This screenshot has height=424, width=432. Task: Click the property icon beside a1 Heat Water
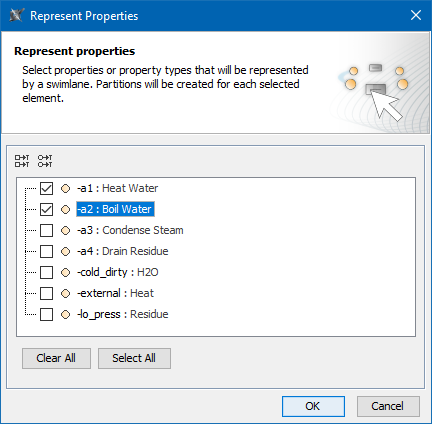coord(66,189)
